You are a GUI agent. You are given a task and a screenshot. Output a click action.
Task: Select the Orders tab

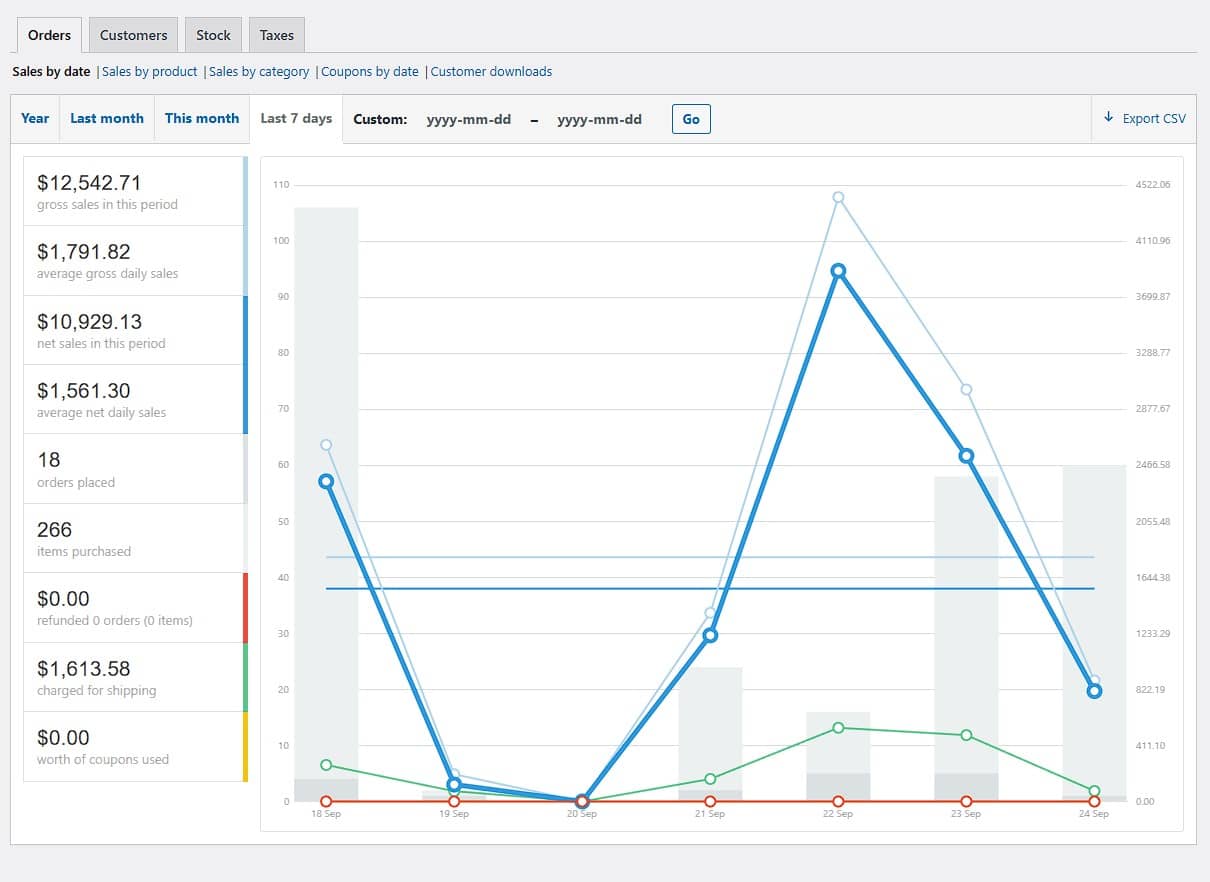49,35
